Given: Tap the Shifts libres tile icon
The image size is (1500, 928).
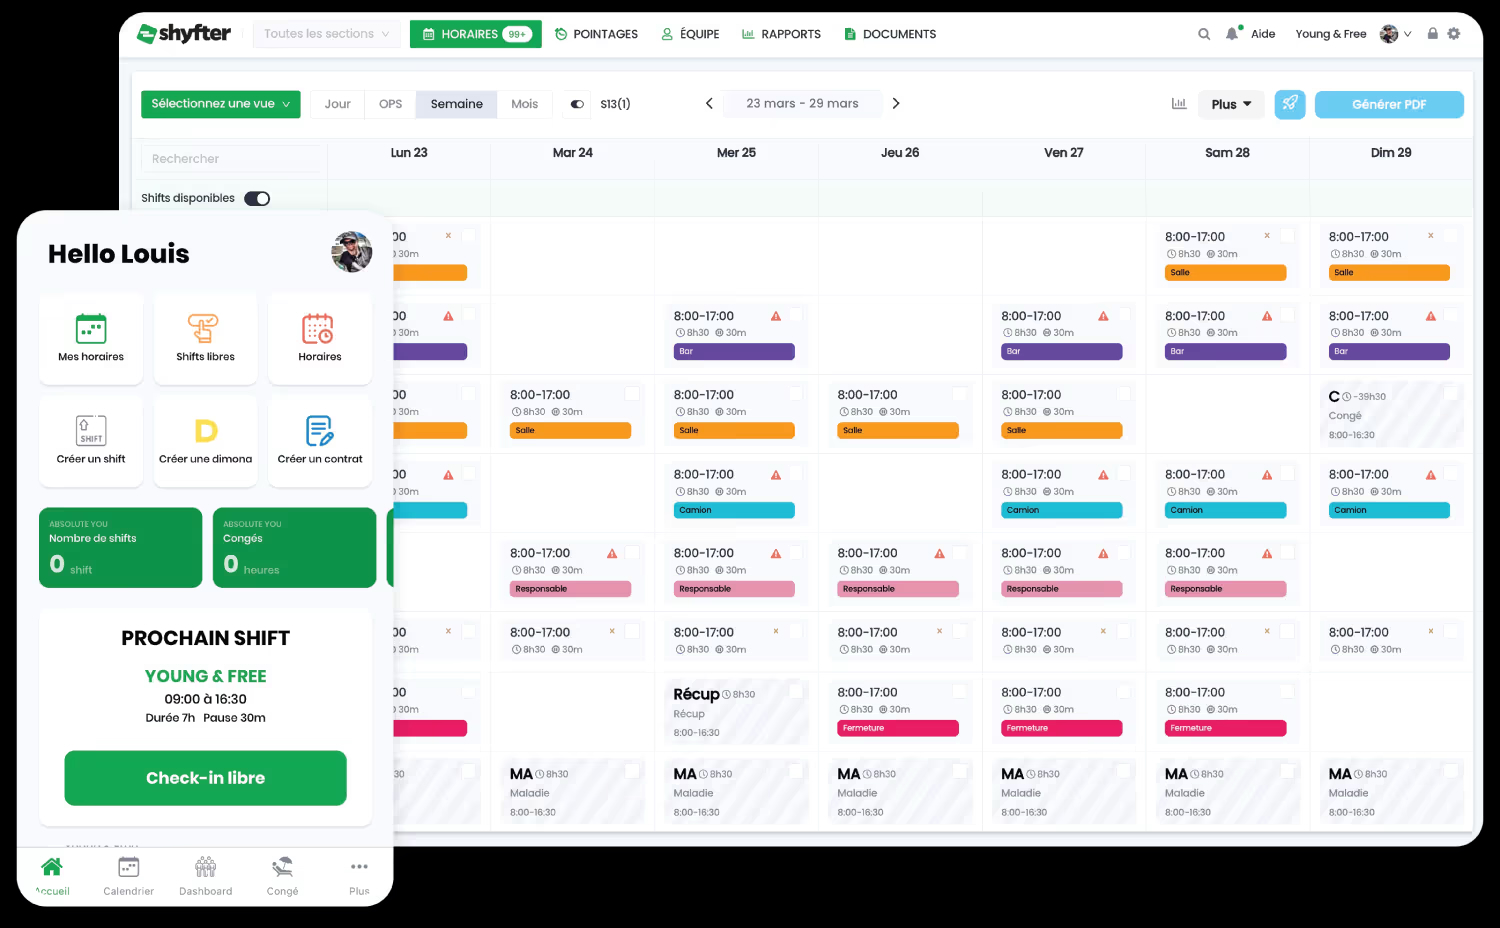Looking at the screenshot, I should coord(204,329).
